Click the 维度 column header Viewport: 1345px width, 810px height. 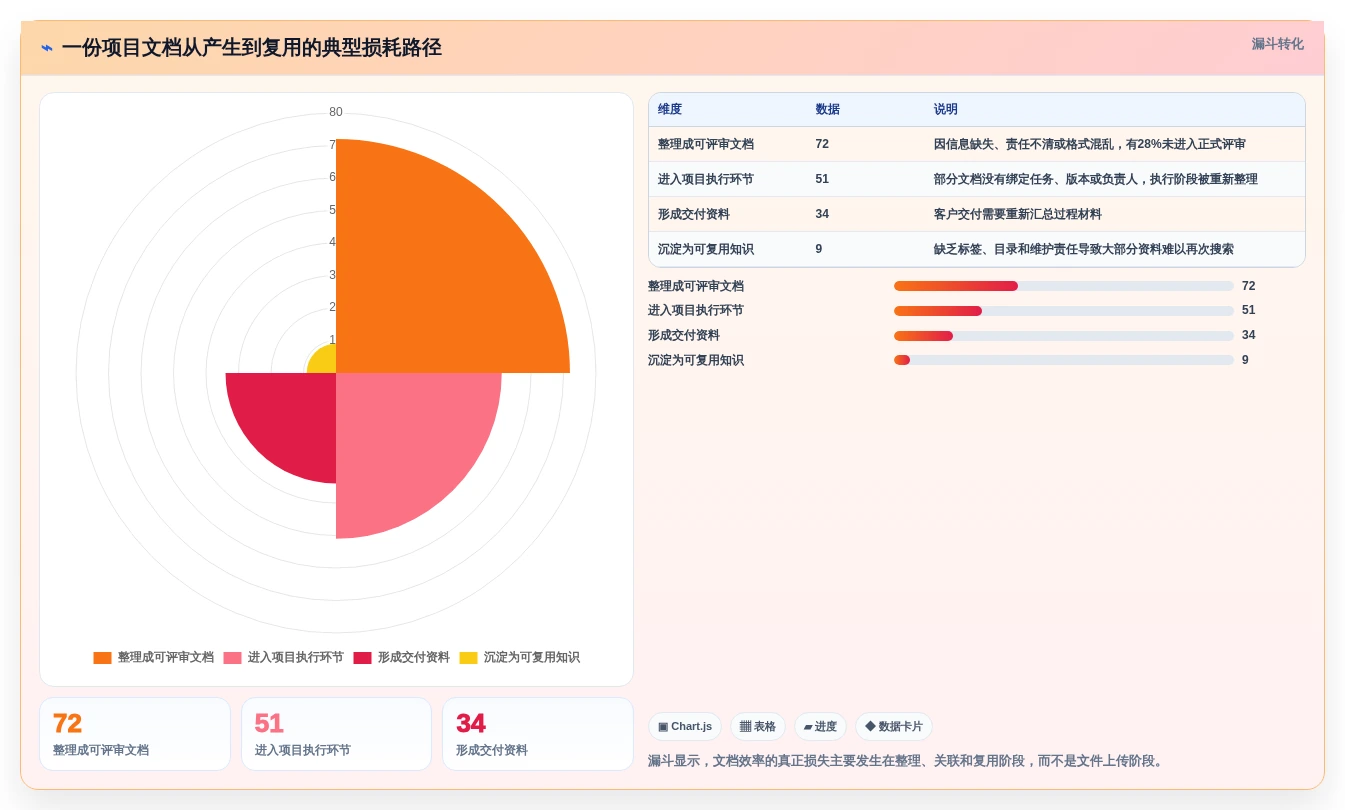[670, 109]
